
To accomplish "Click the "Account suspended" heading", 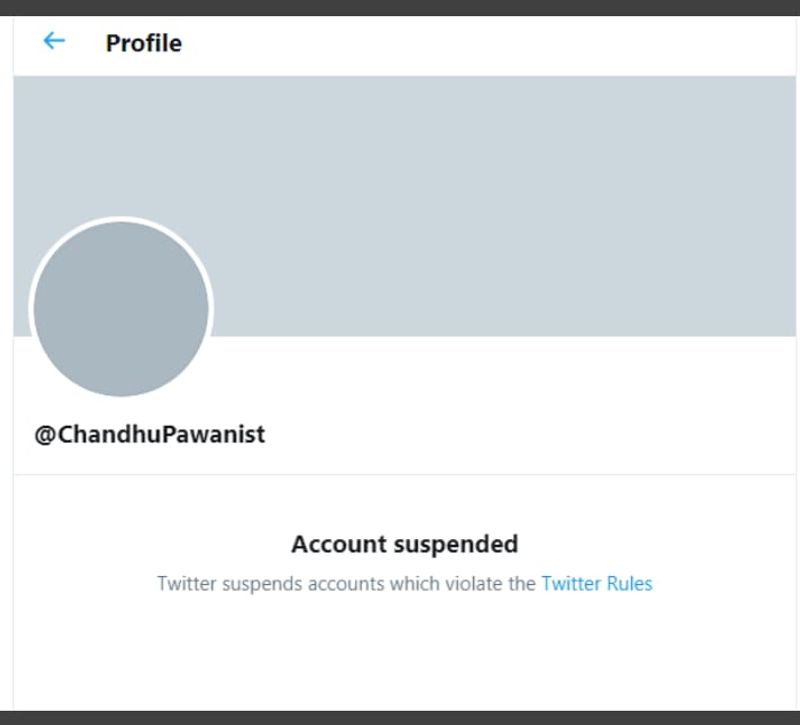I will [404, 544].
